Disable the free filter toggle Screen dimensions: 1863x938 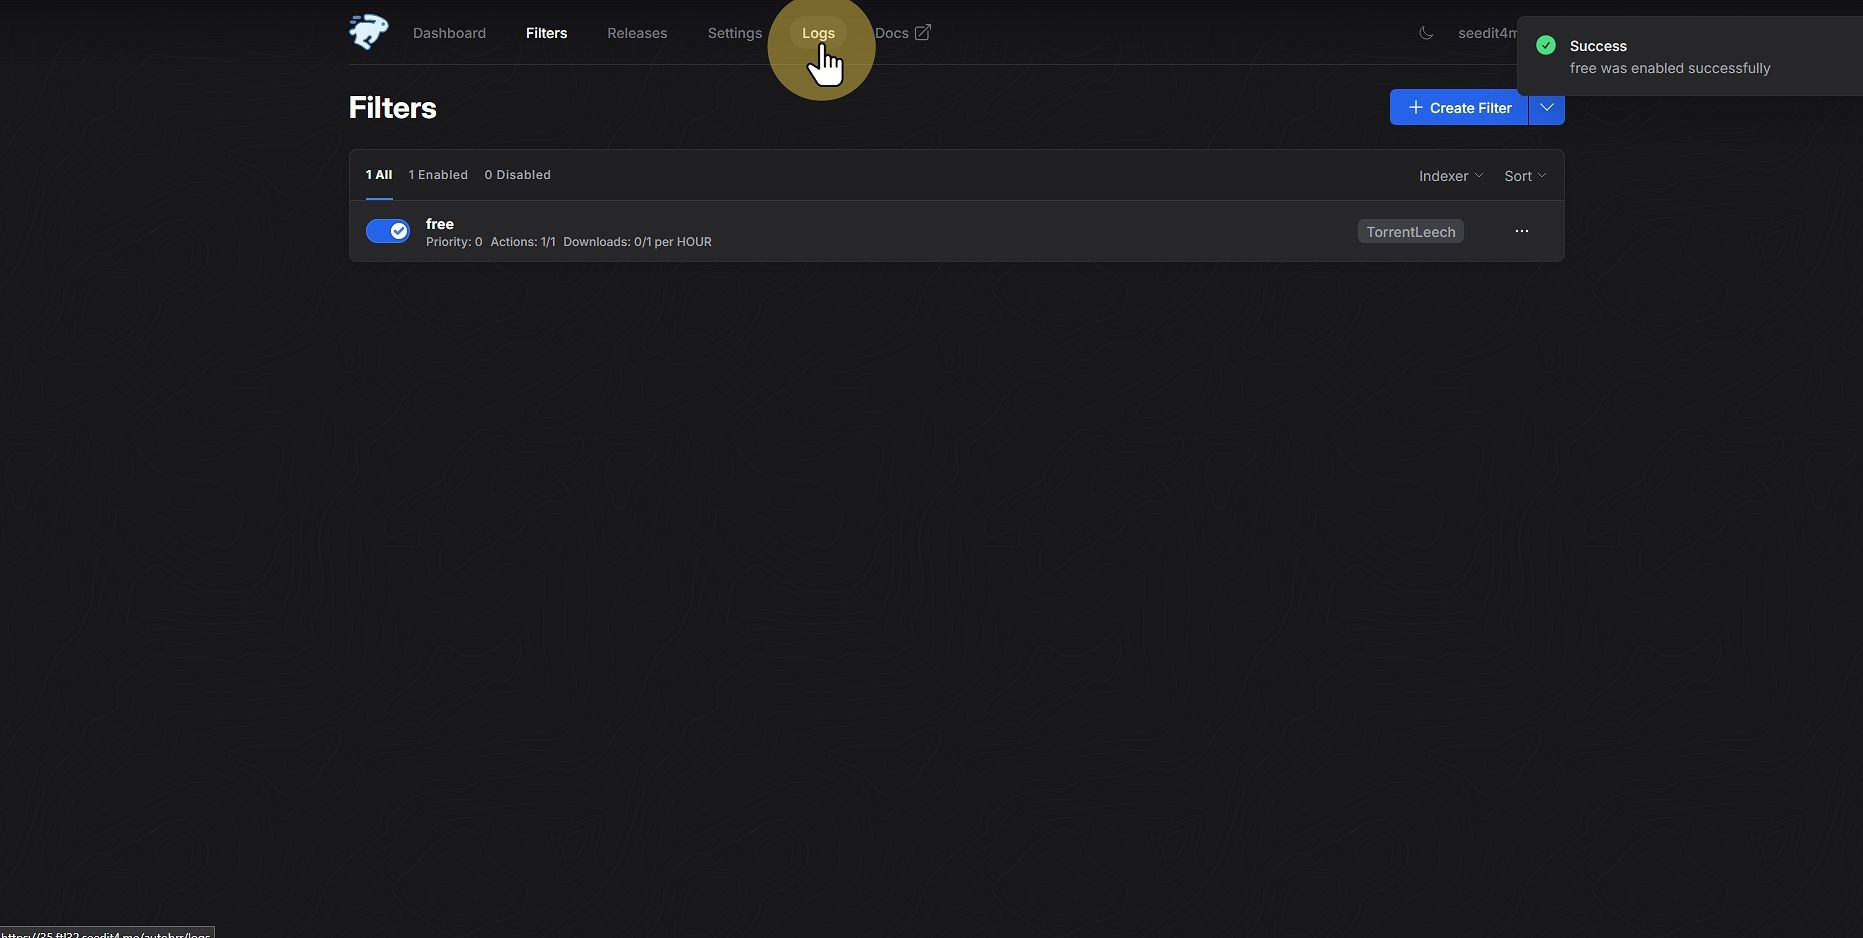click(388, 231)
